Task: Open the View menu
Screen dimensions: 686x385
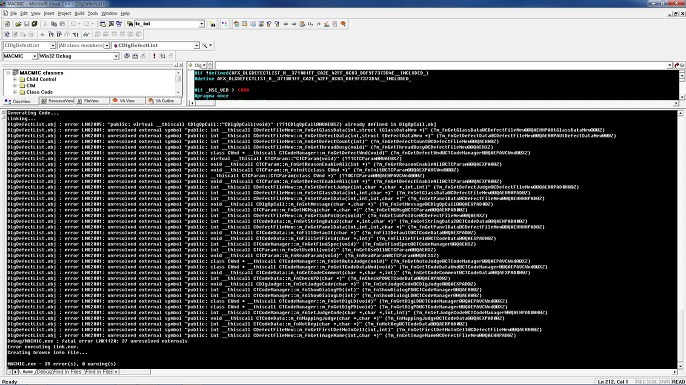Action: pos(35,14)
